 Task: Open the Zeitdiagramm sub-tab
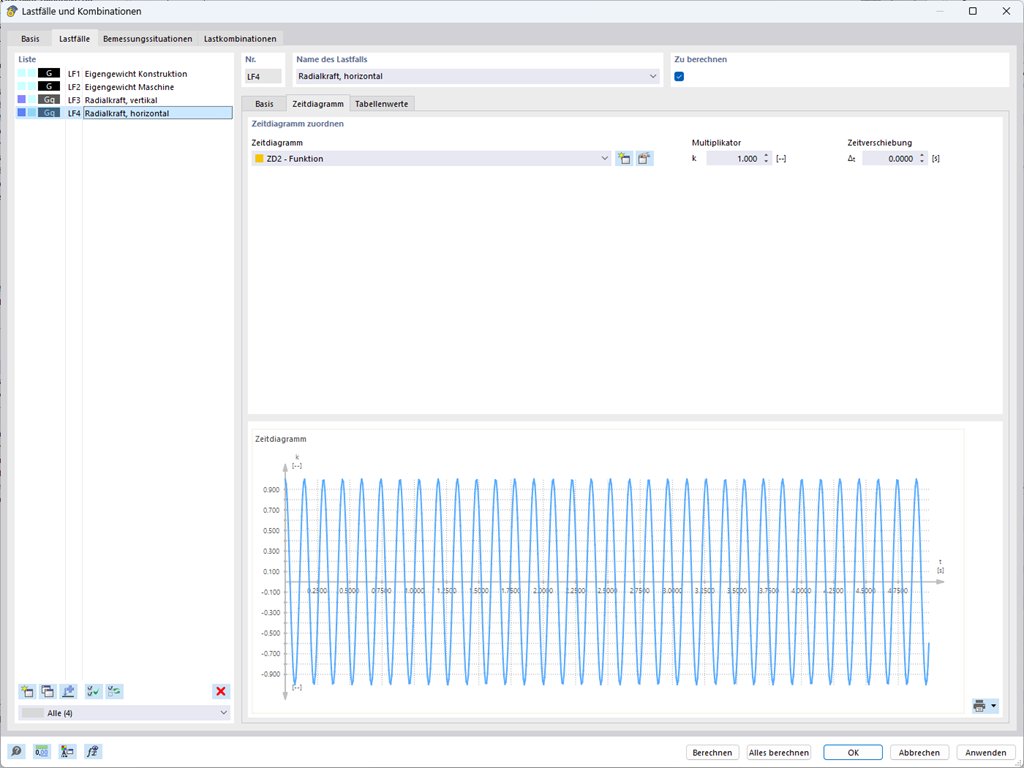(x=318, y=104)
